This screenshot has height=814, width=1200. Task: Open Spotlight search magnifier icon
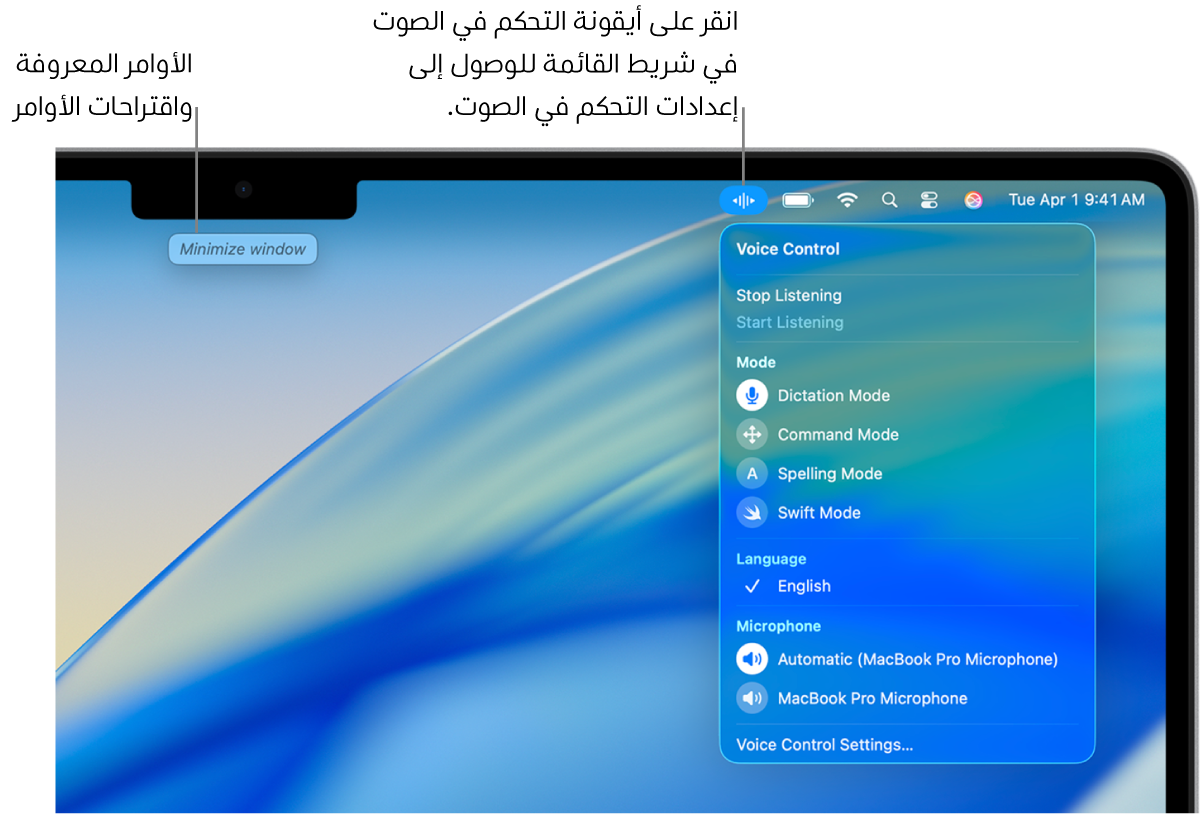pos(889,200)
